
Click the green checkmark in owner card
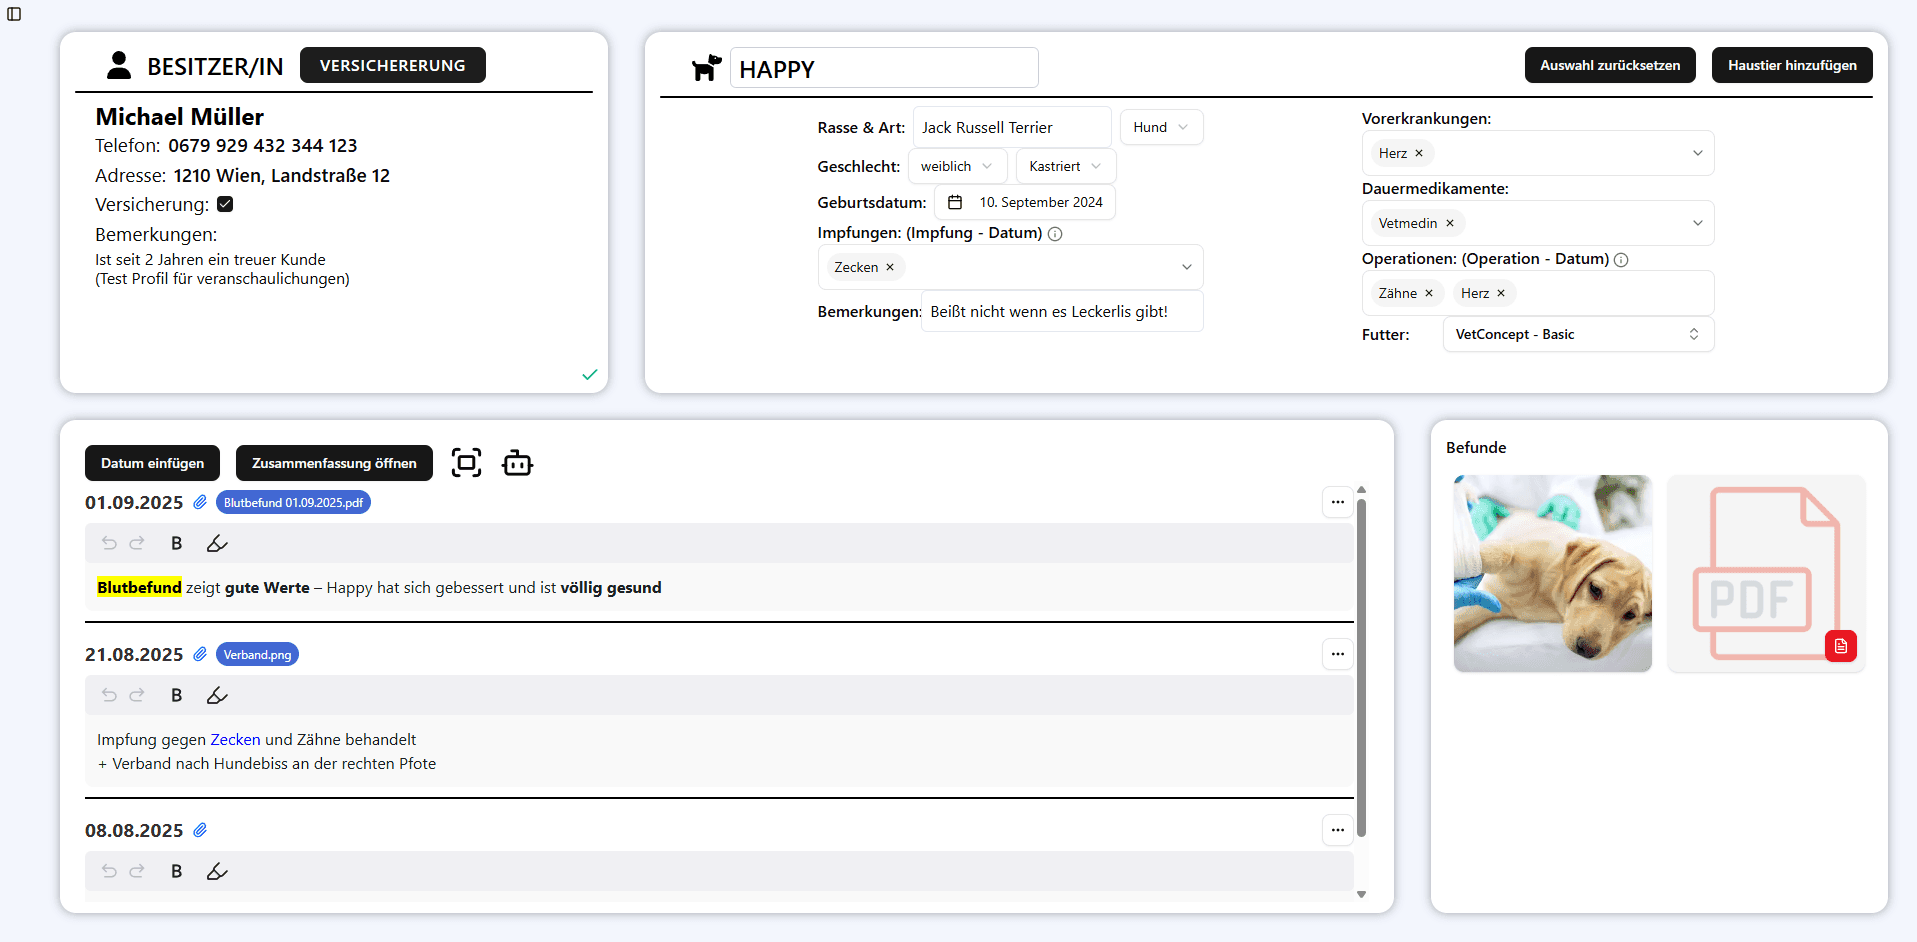589,374
